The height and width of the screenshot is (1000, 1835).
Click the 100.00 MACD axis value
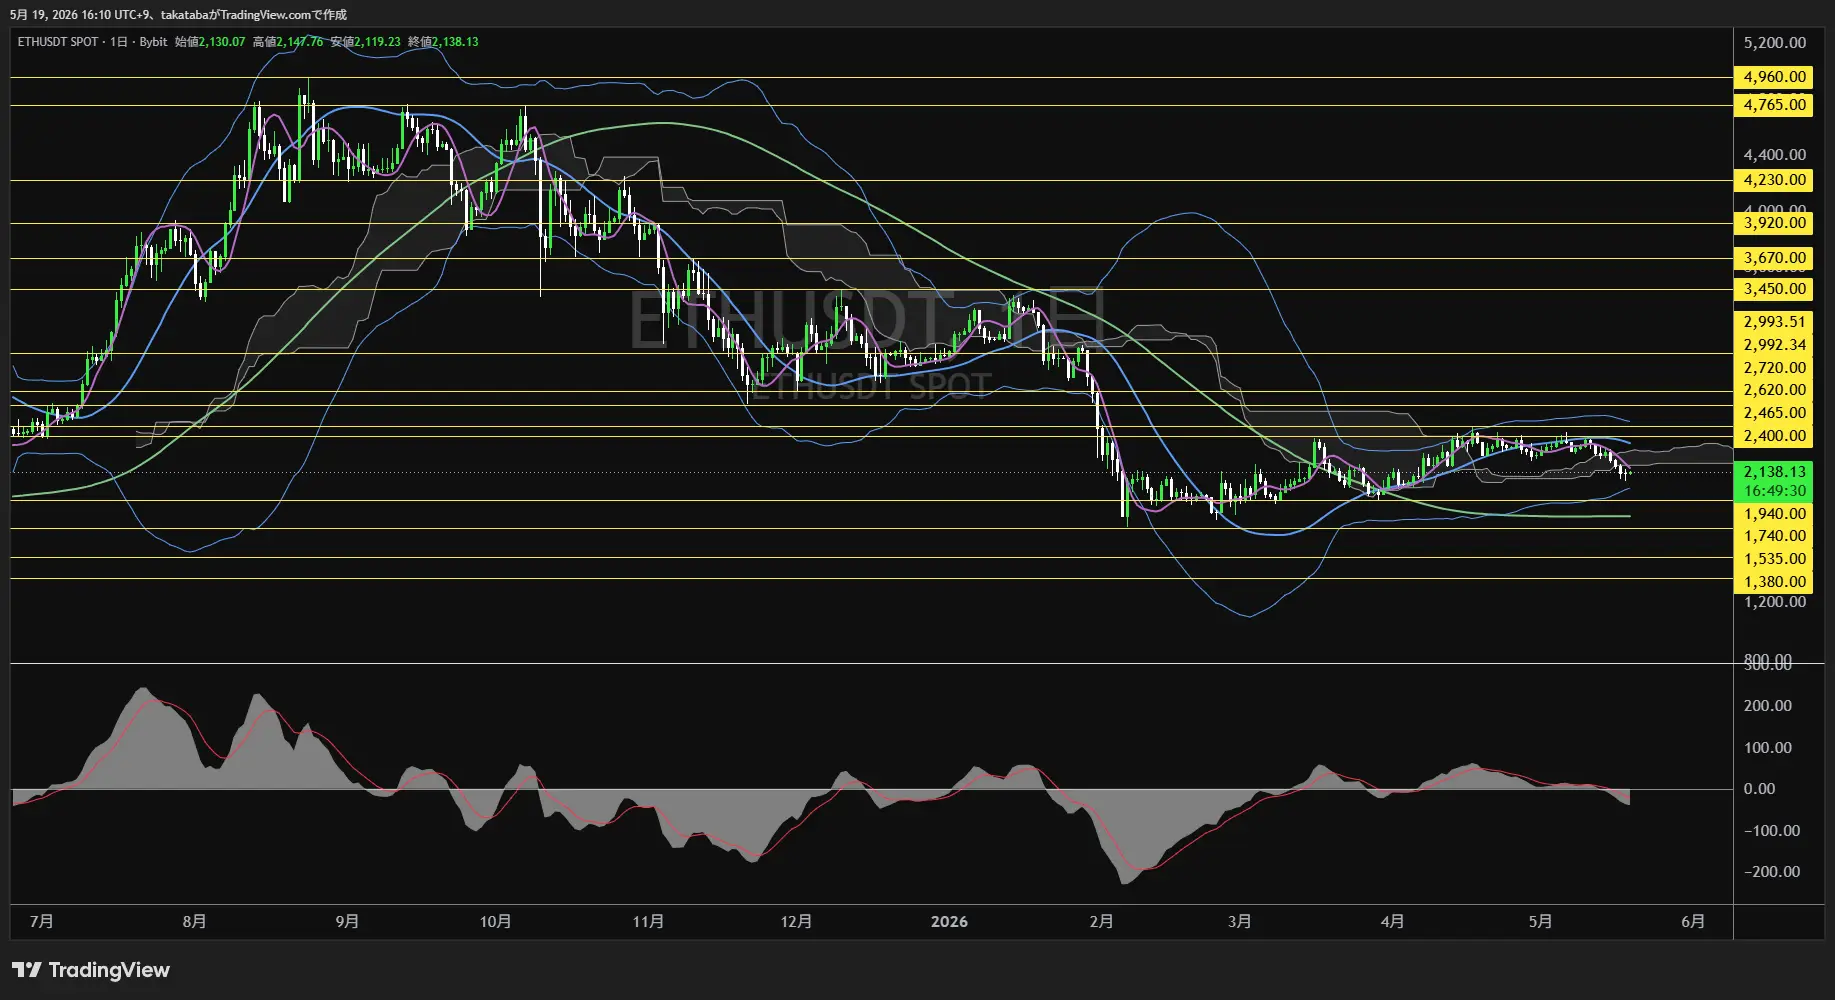(1767, 748)
